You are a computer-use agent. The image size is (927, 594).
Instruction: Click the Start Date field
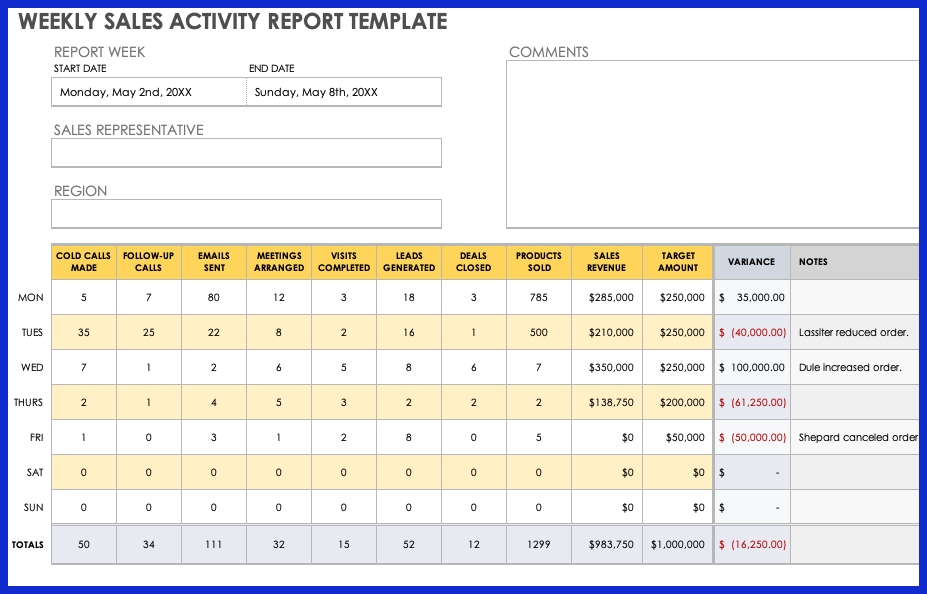coord(148,92)
